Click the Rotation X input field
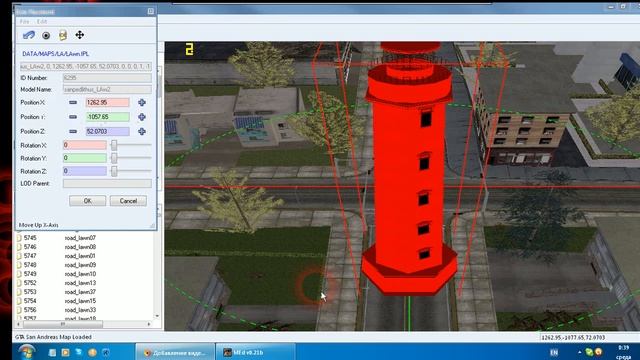The image size is (640, 360). click(84, 145)
